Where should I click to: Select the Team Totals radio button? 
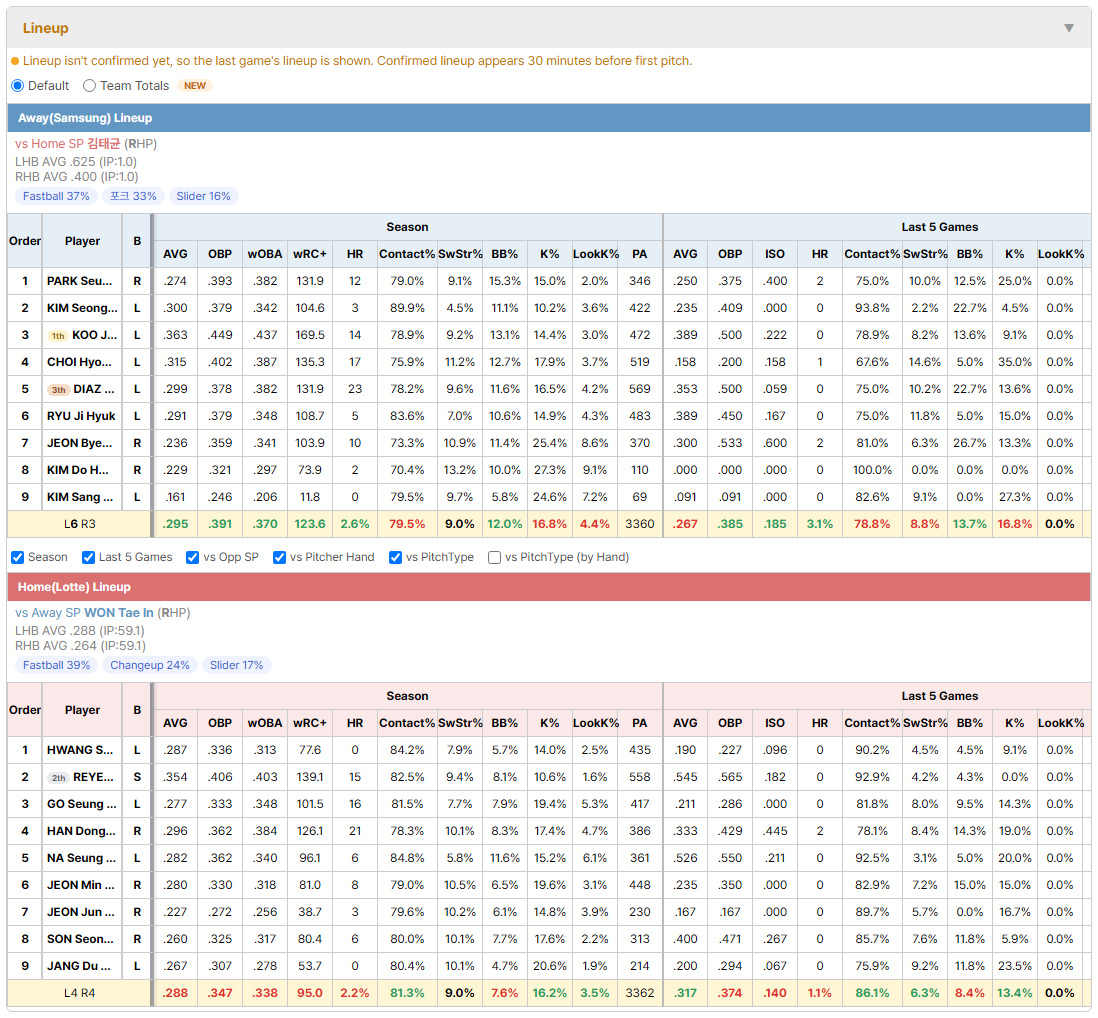(89, 85)
